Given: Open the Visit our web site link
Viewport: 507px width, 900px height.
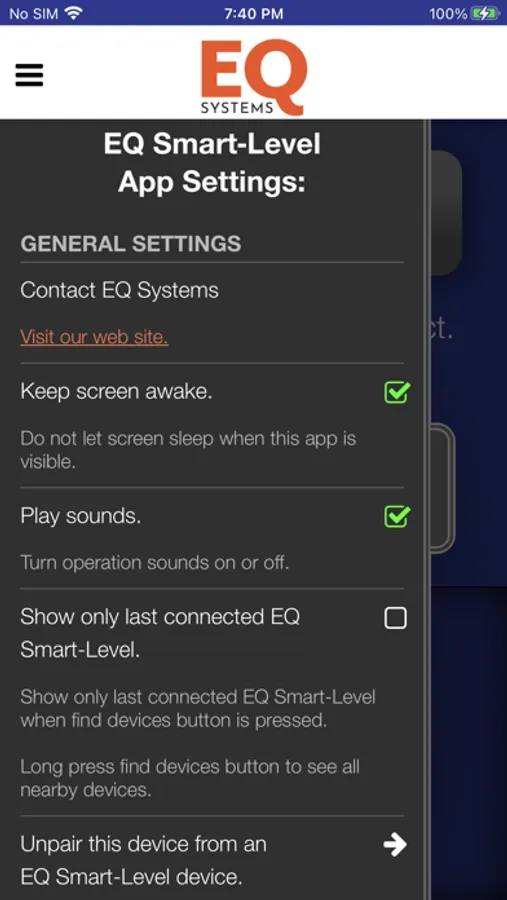Looking at the screenshot, I should pyautogui.click(x=94, y=337).
